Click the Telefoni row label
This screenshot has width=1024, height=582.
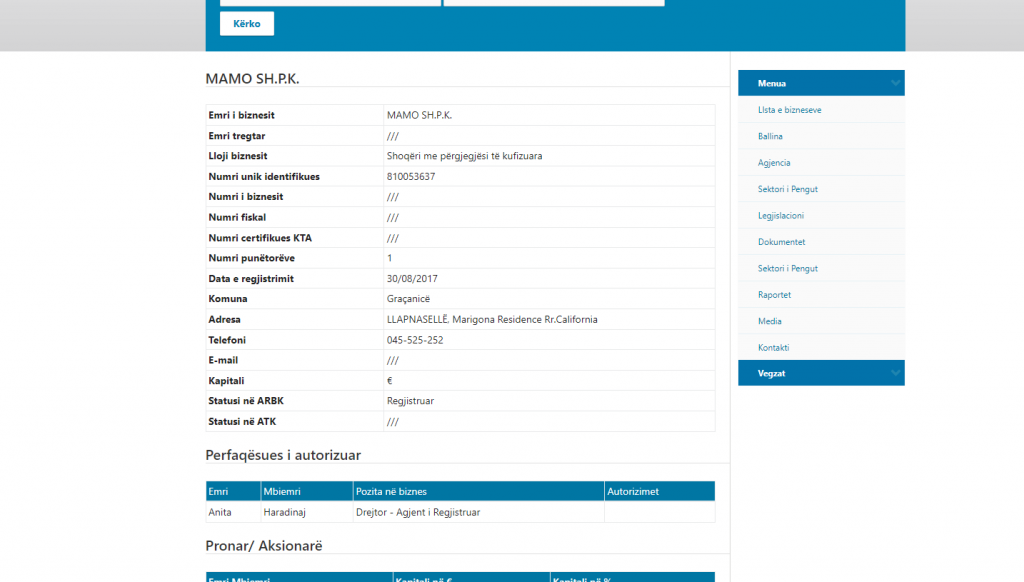(227, 340)
